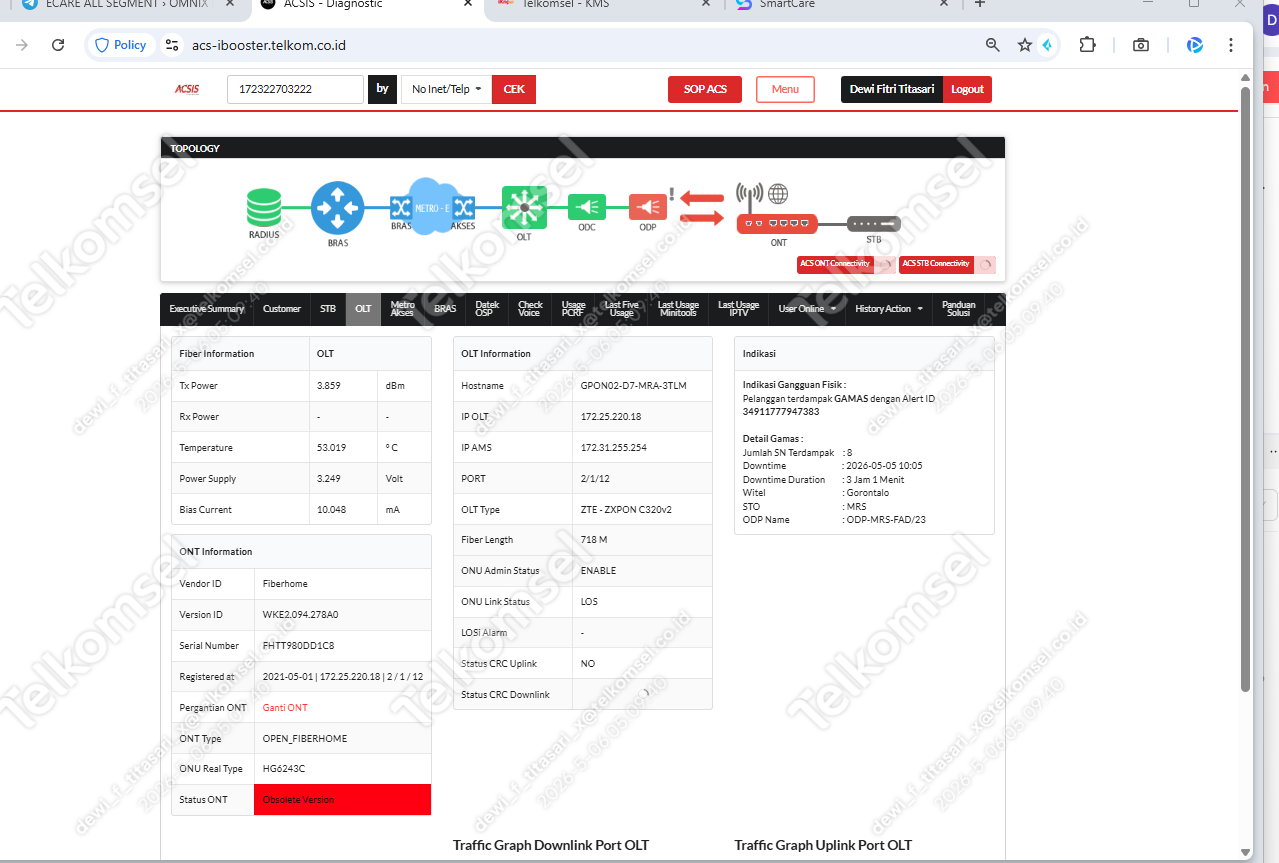The width and height of the screenshot is (1279, 863).
Task: Click the METRO-E cloud icon
Action: coord(432,207)
